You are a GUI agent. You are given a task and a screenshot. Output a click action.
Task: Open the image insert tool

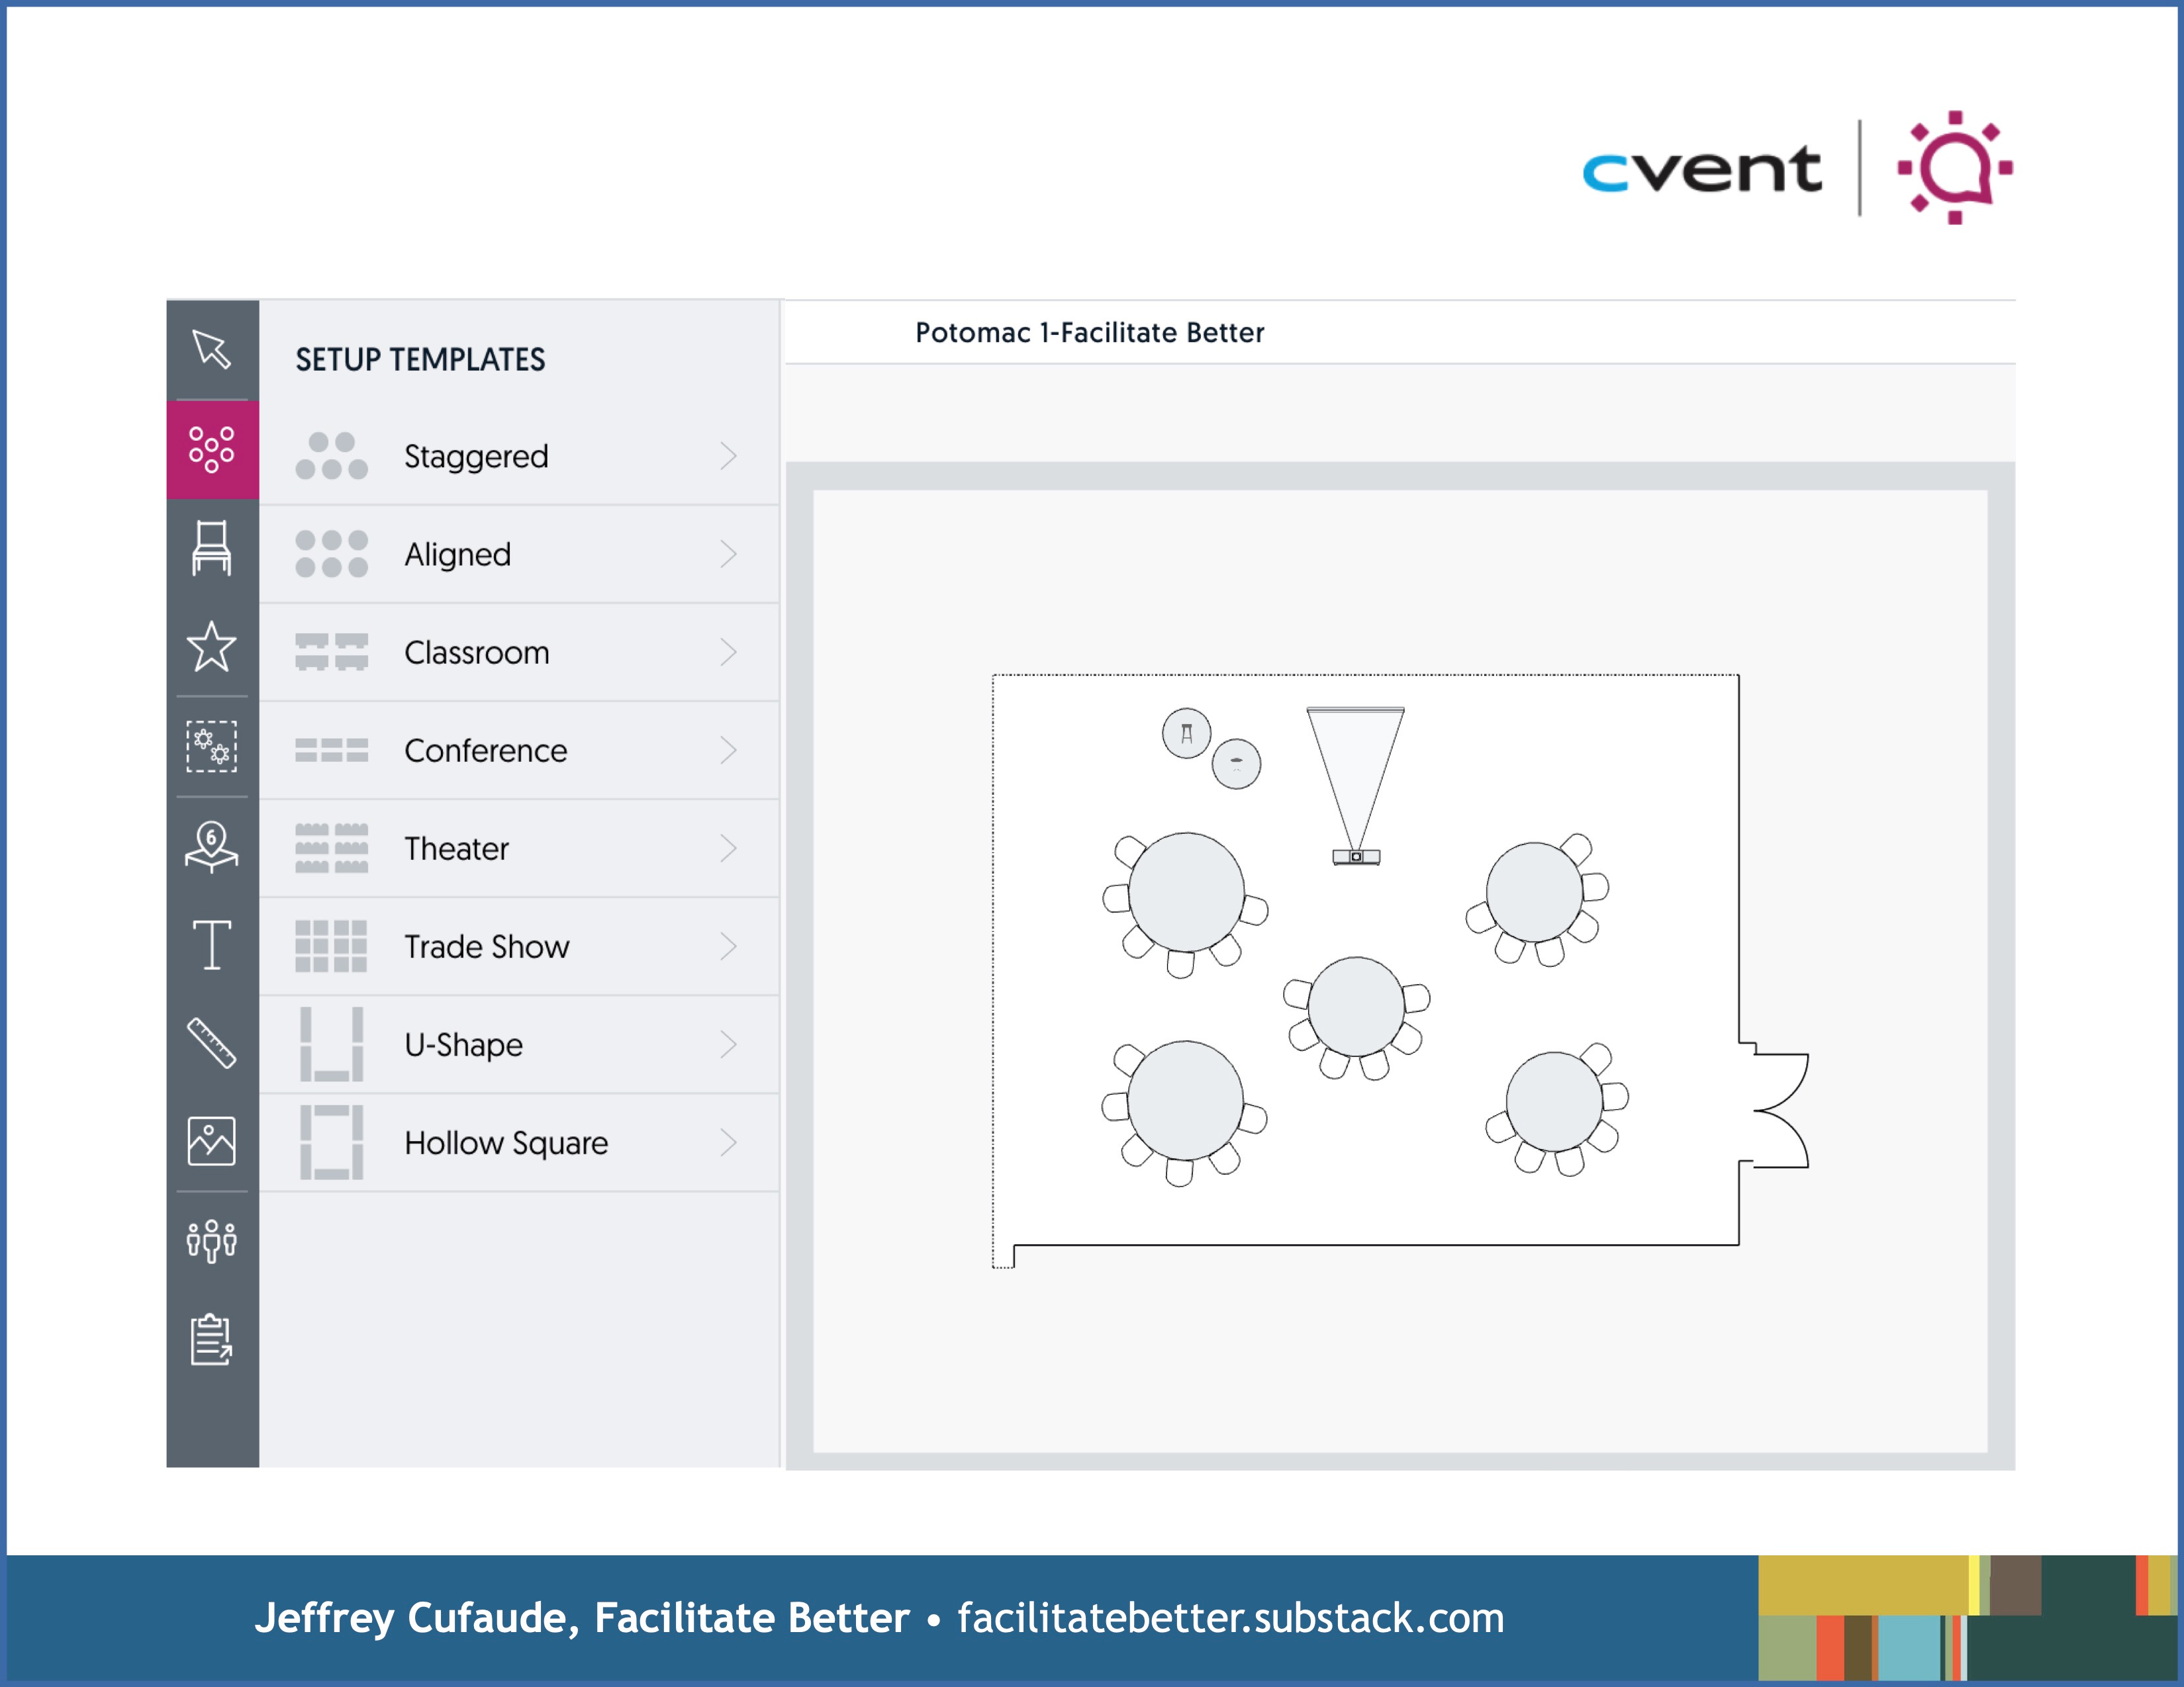tap(211, 1141)
